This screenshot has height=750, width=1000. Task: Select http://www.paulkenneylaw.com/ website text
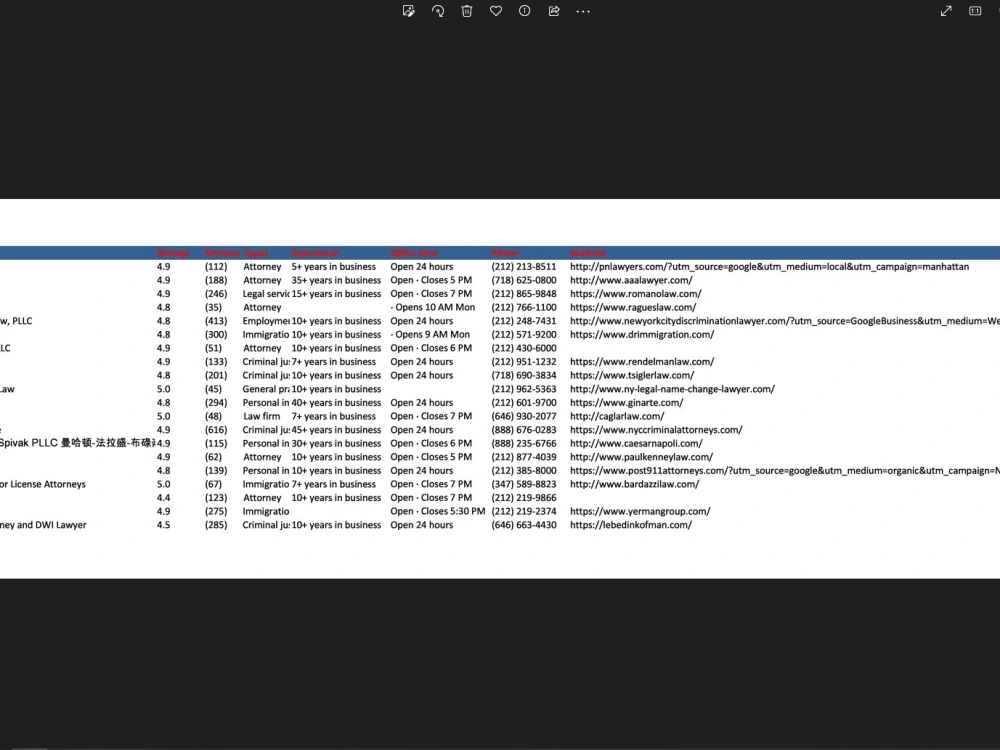tap(641, 457)
